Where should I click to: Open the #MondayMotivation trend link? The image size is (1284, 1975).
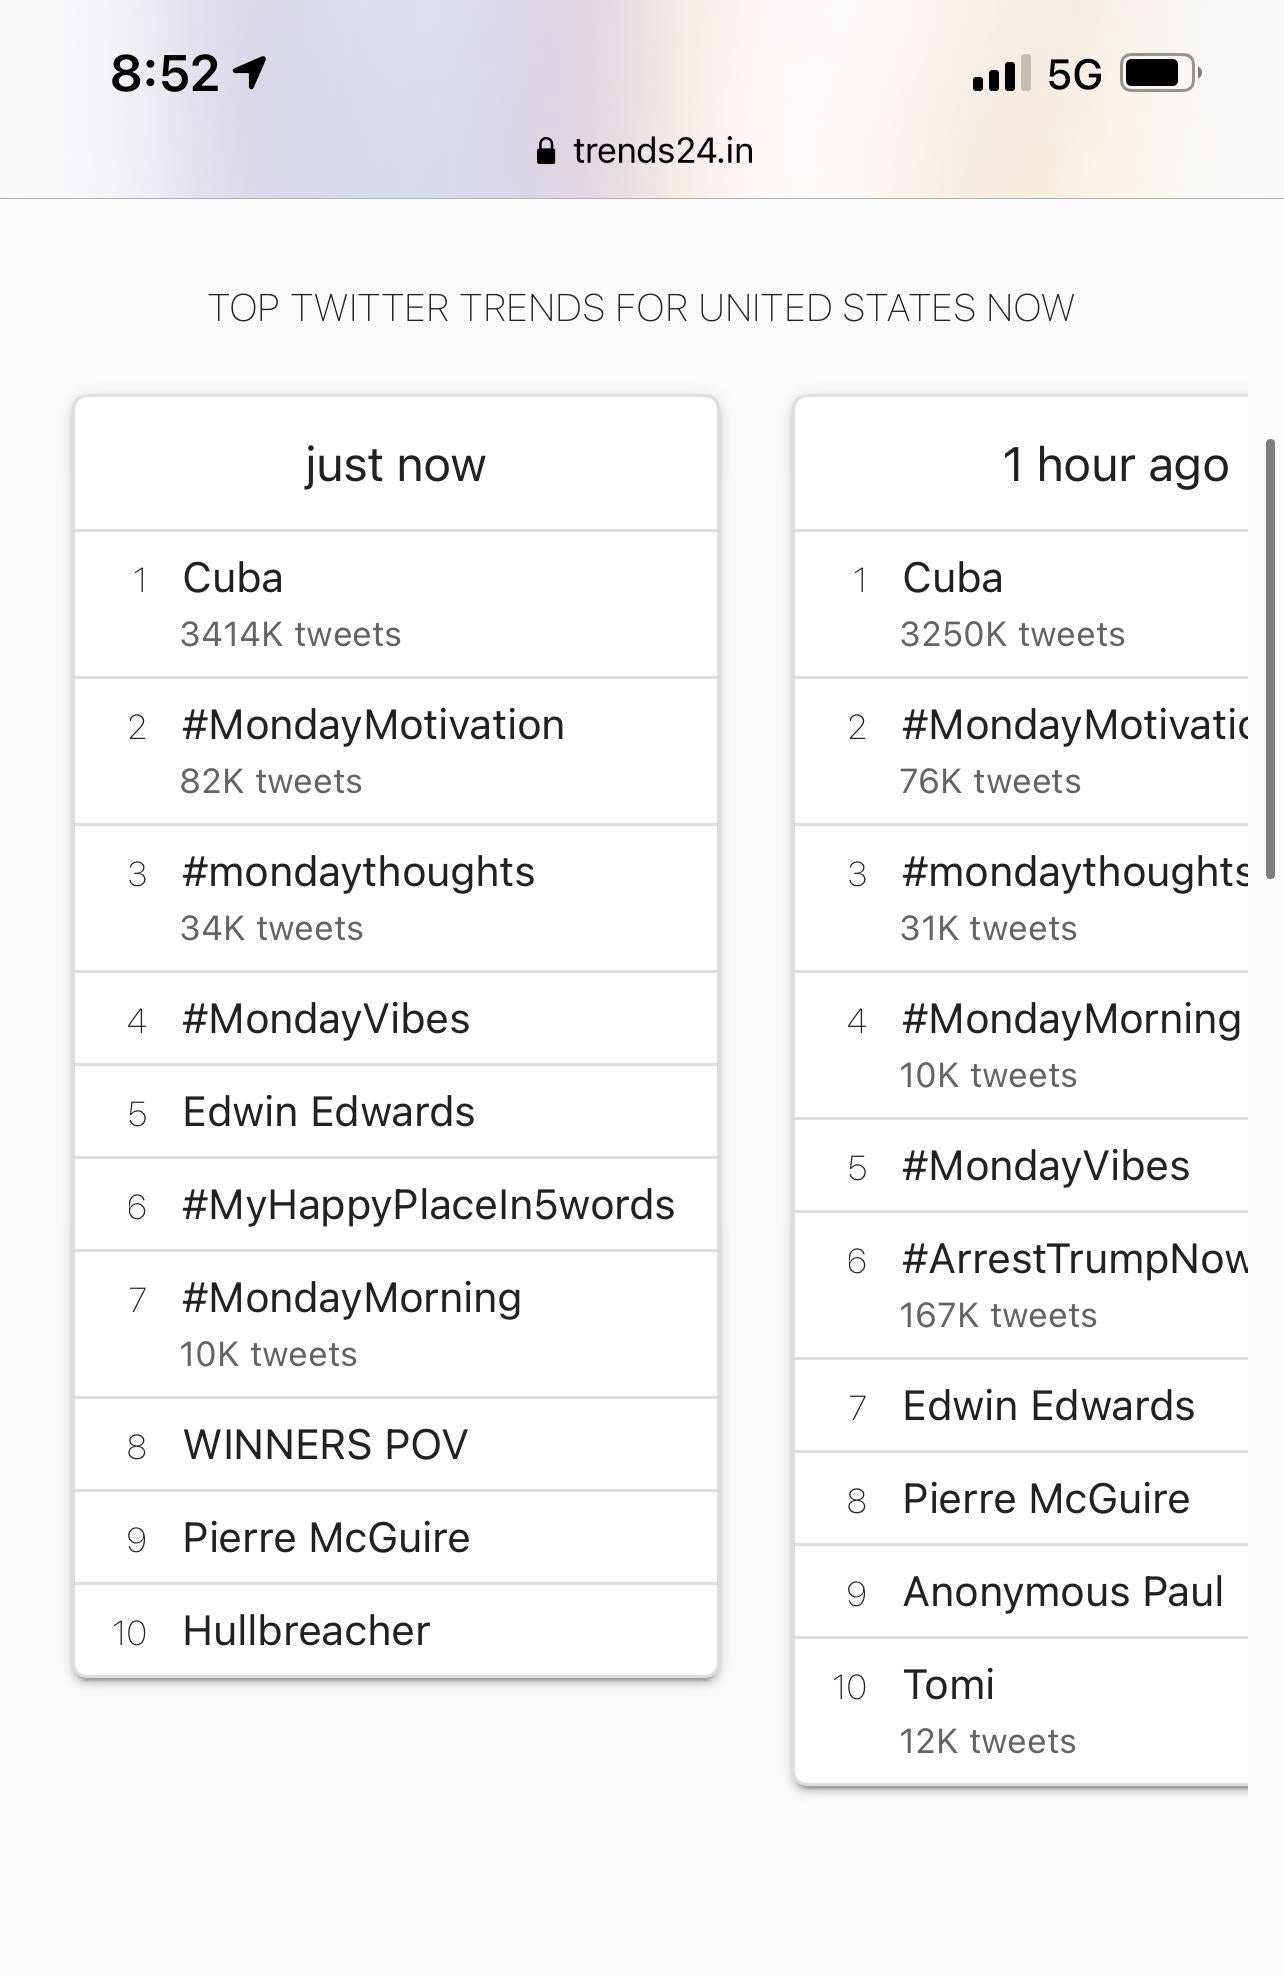click(x=372, y=724)
